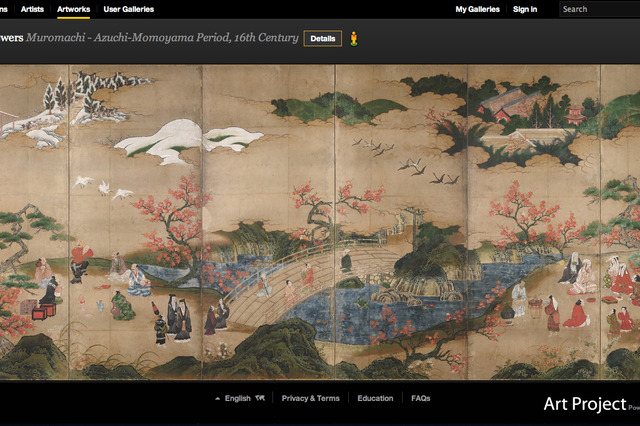640x426 pixels.
Task: Open the Education link
Action: click(x=375, y=398)
